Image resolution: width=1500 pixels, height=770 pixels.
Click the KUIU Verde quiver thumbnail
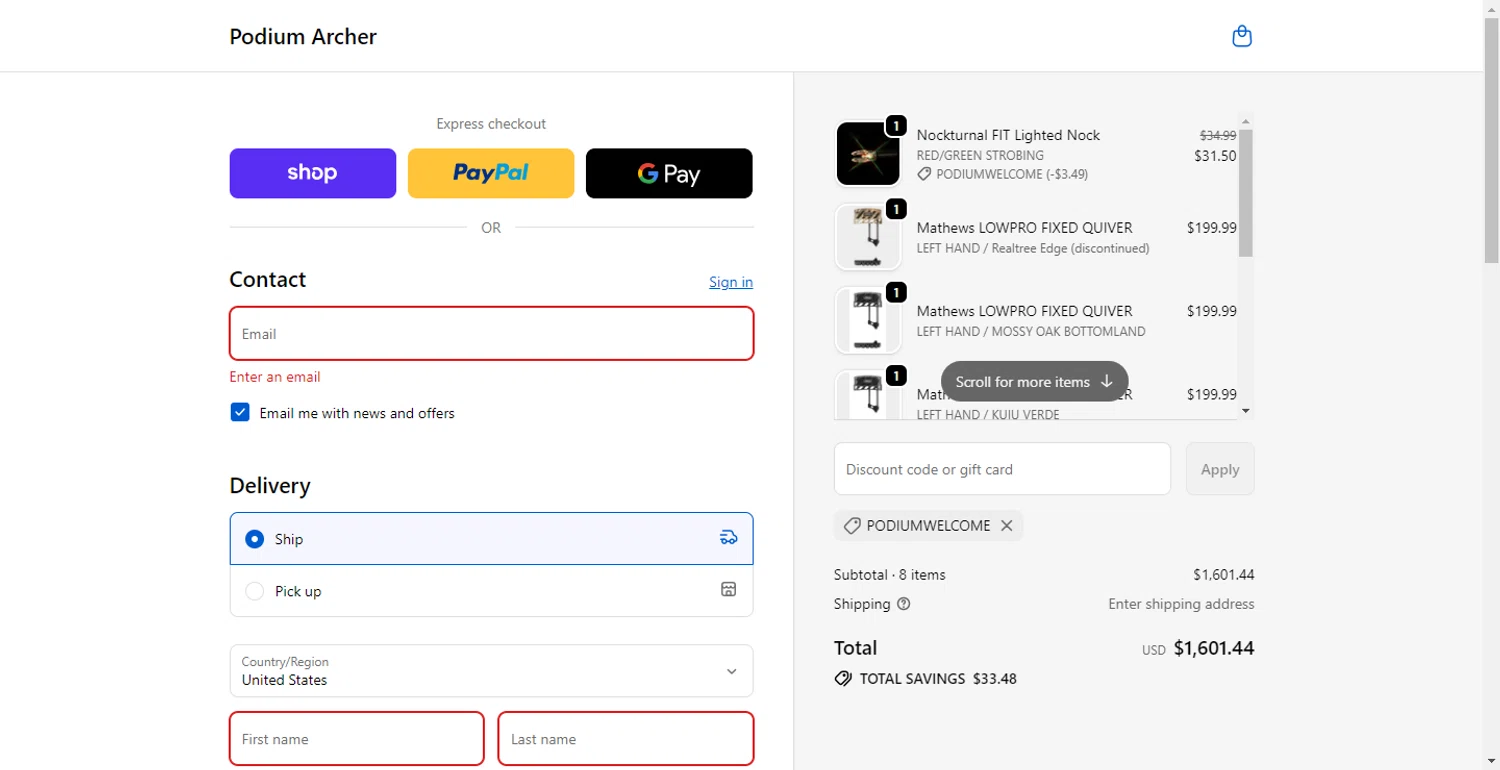868,396
